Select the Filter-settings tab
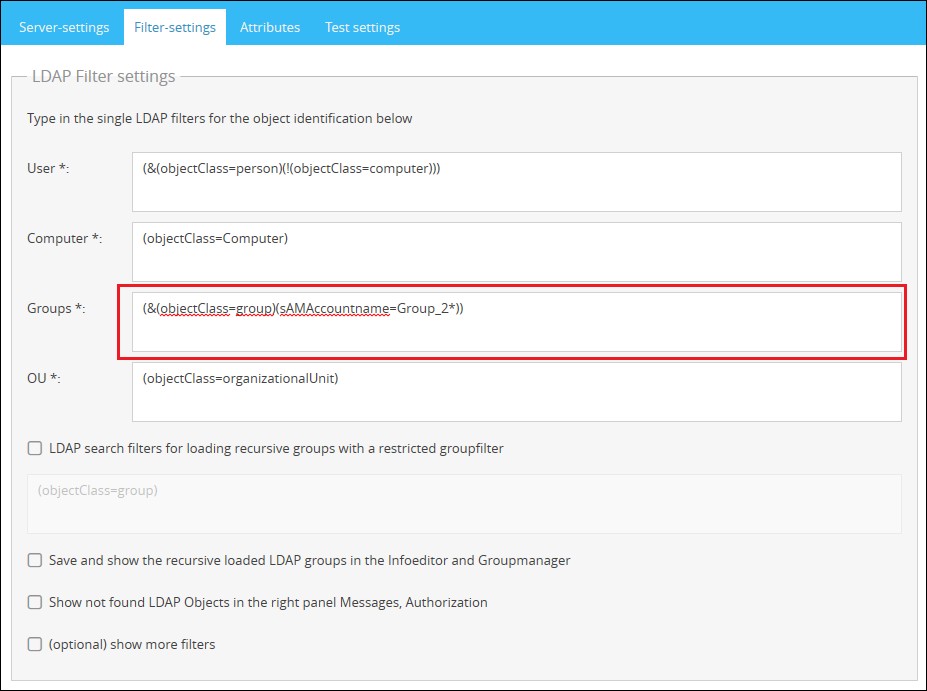Viewport: 927px width, 691px height. pyautogui.click(x=175, y=27)
